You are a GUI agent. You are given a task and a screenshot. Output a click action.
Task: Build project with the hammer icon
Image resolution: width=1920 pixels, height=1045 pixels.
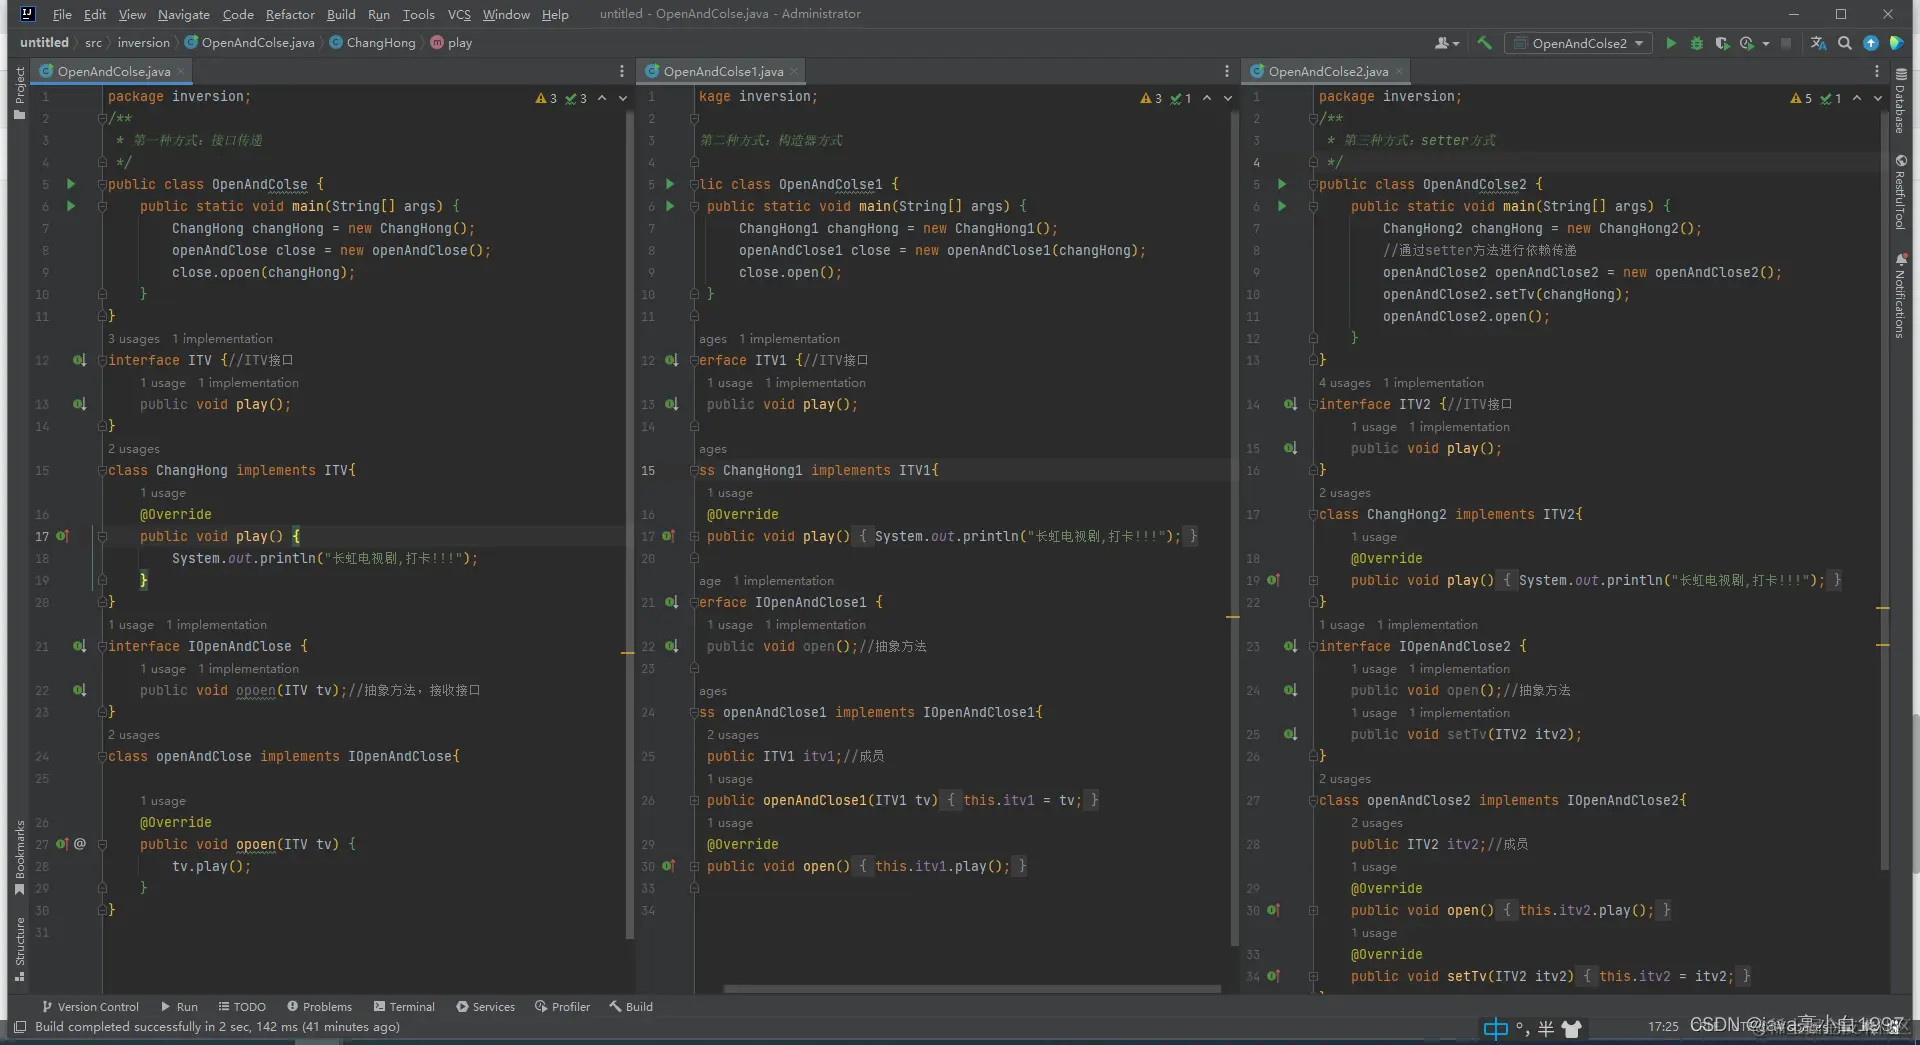(x=1484, y=43)
